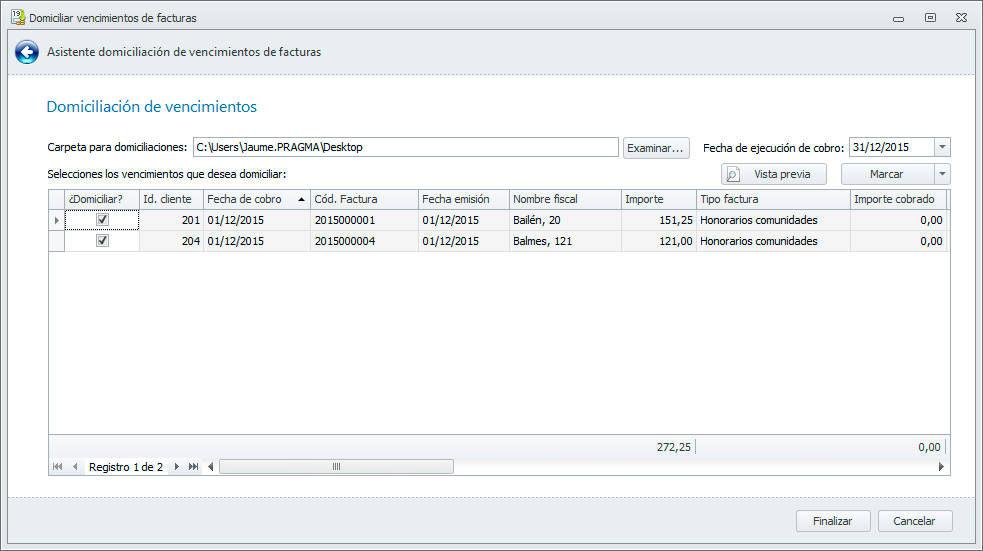
Task: Jump to last record in navigator
Action: coord(193,467)
